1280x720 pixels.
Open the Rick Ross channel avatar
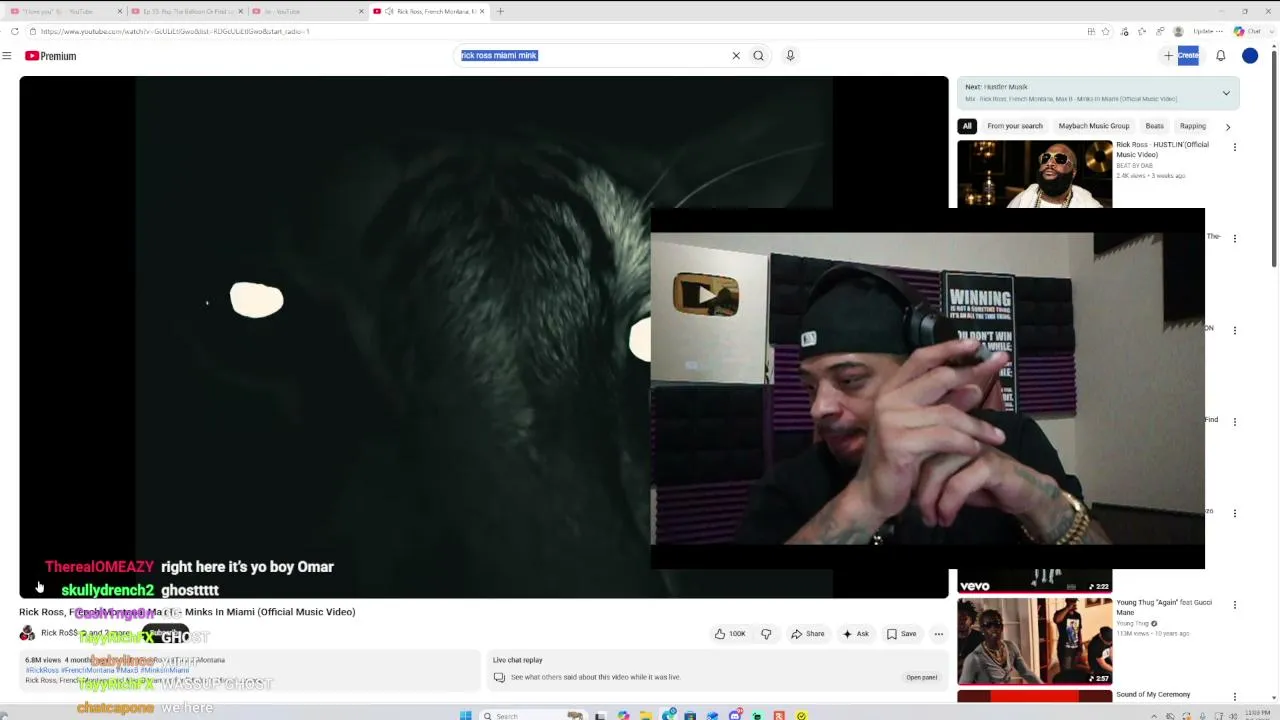[x=27, y=633]
